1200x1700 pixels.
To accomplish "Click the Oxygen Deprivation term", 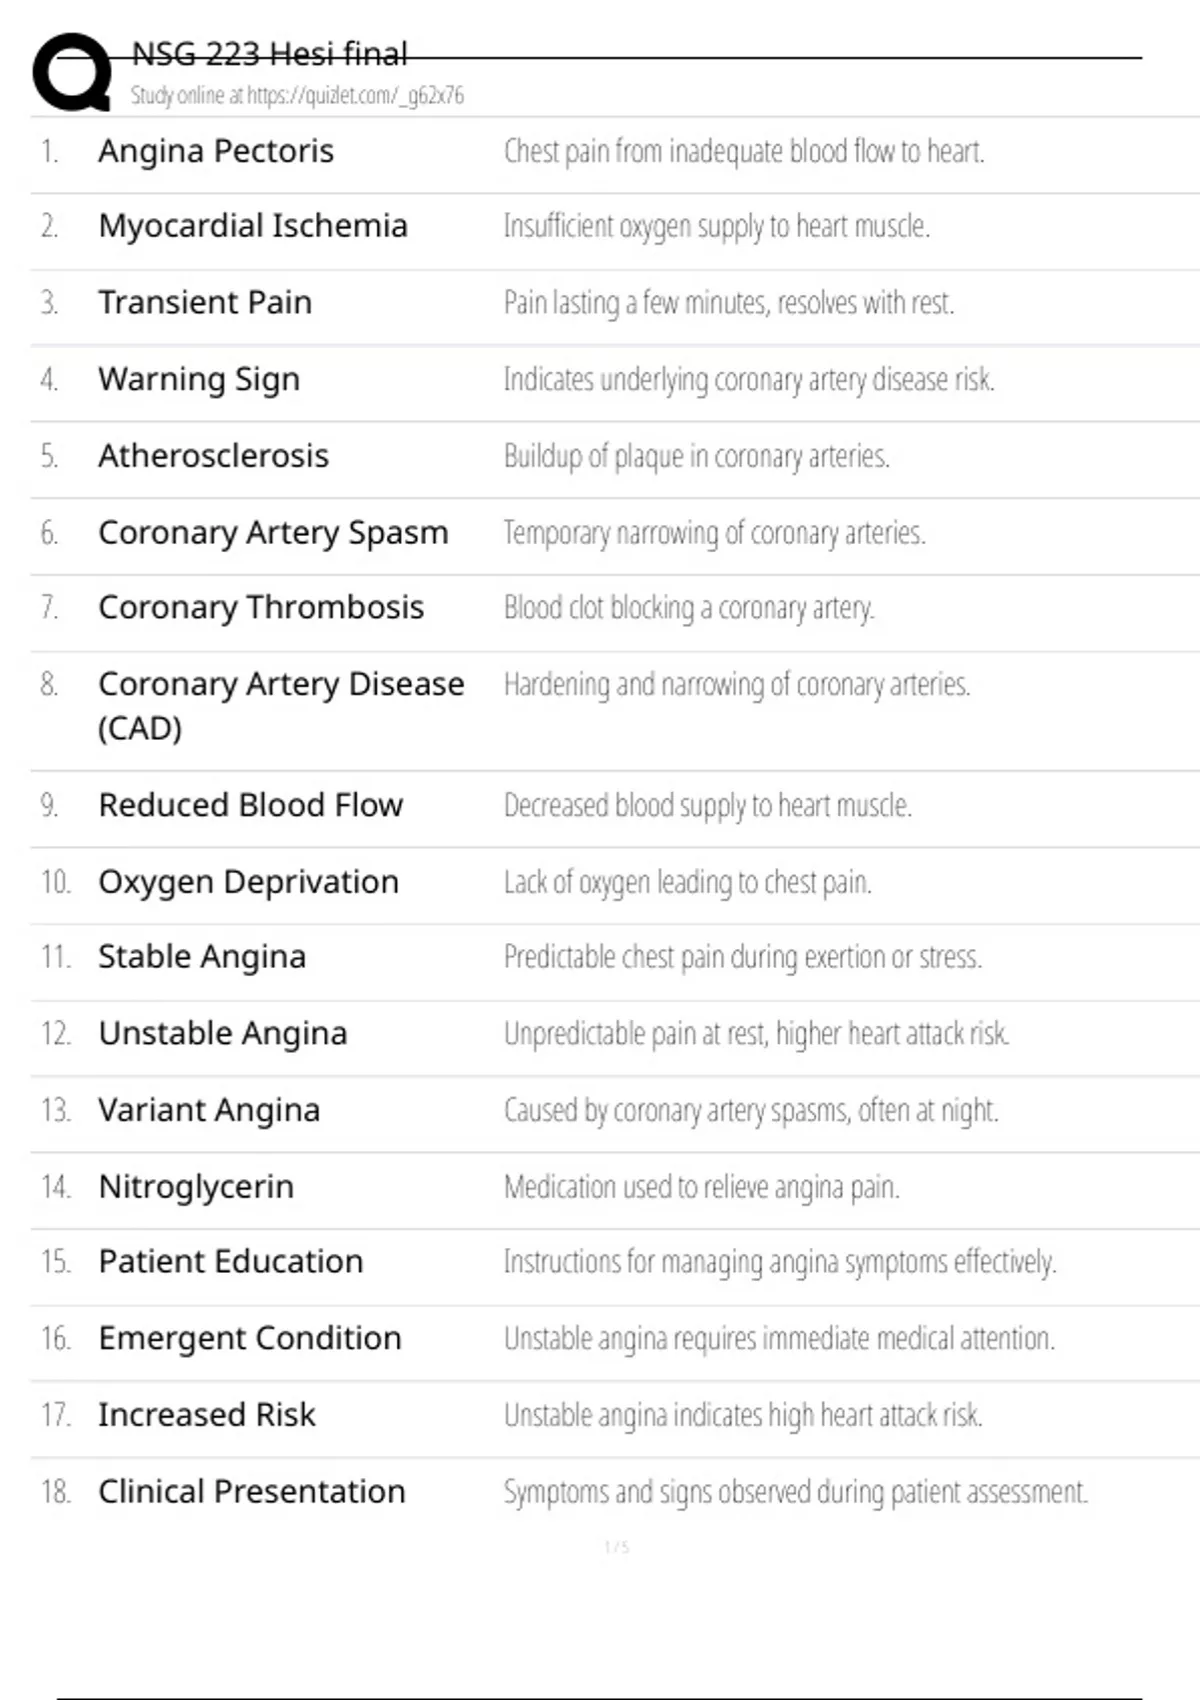I will [x=248, y=882].
